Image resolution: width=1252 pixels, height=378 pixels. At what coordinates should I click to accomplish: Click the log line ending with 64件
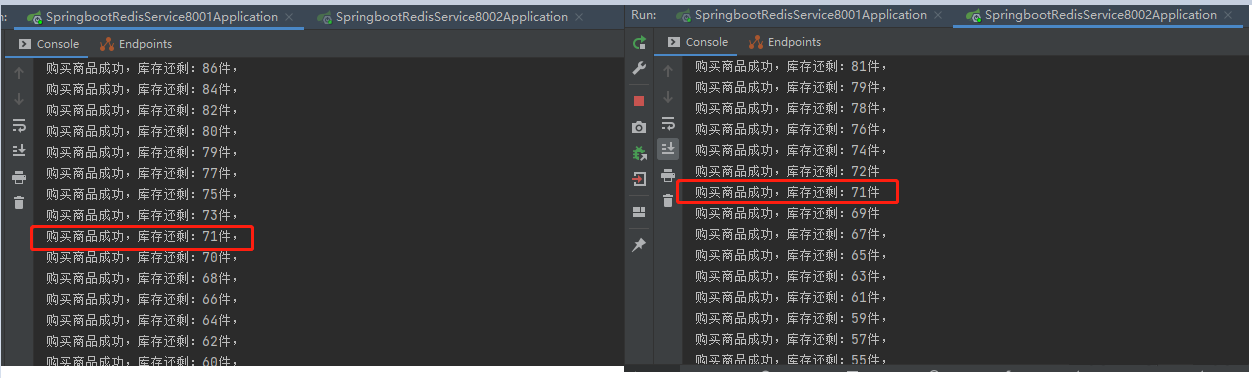tap(142, 321)
